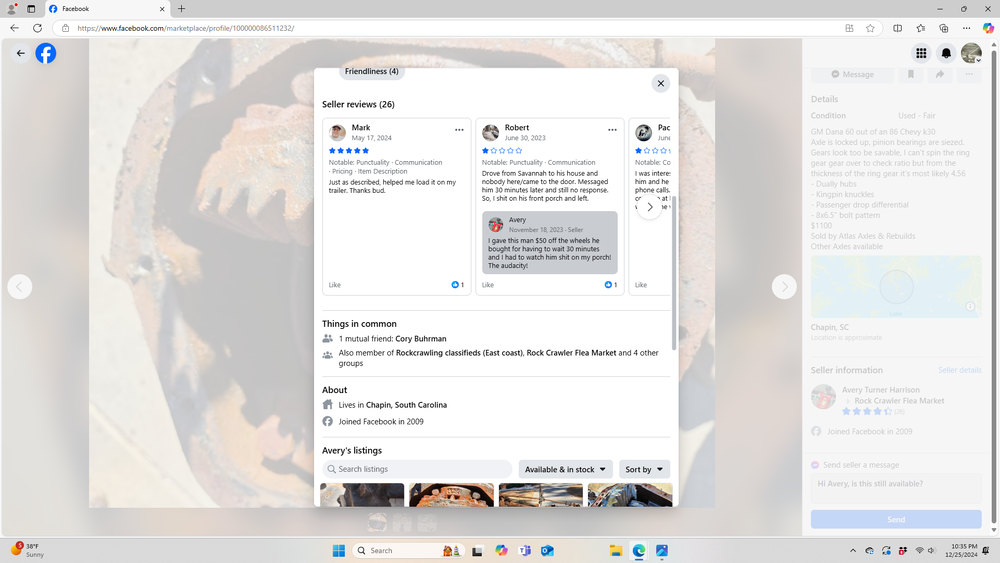
Task: Click the seller message text box
Action: tap(896, 488)
